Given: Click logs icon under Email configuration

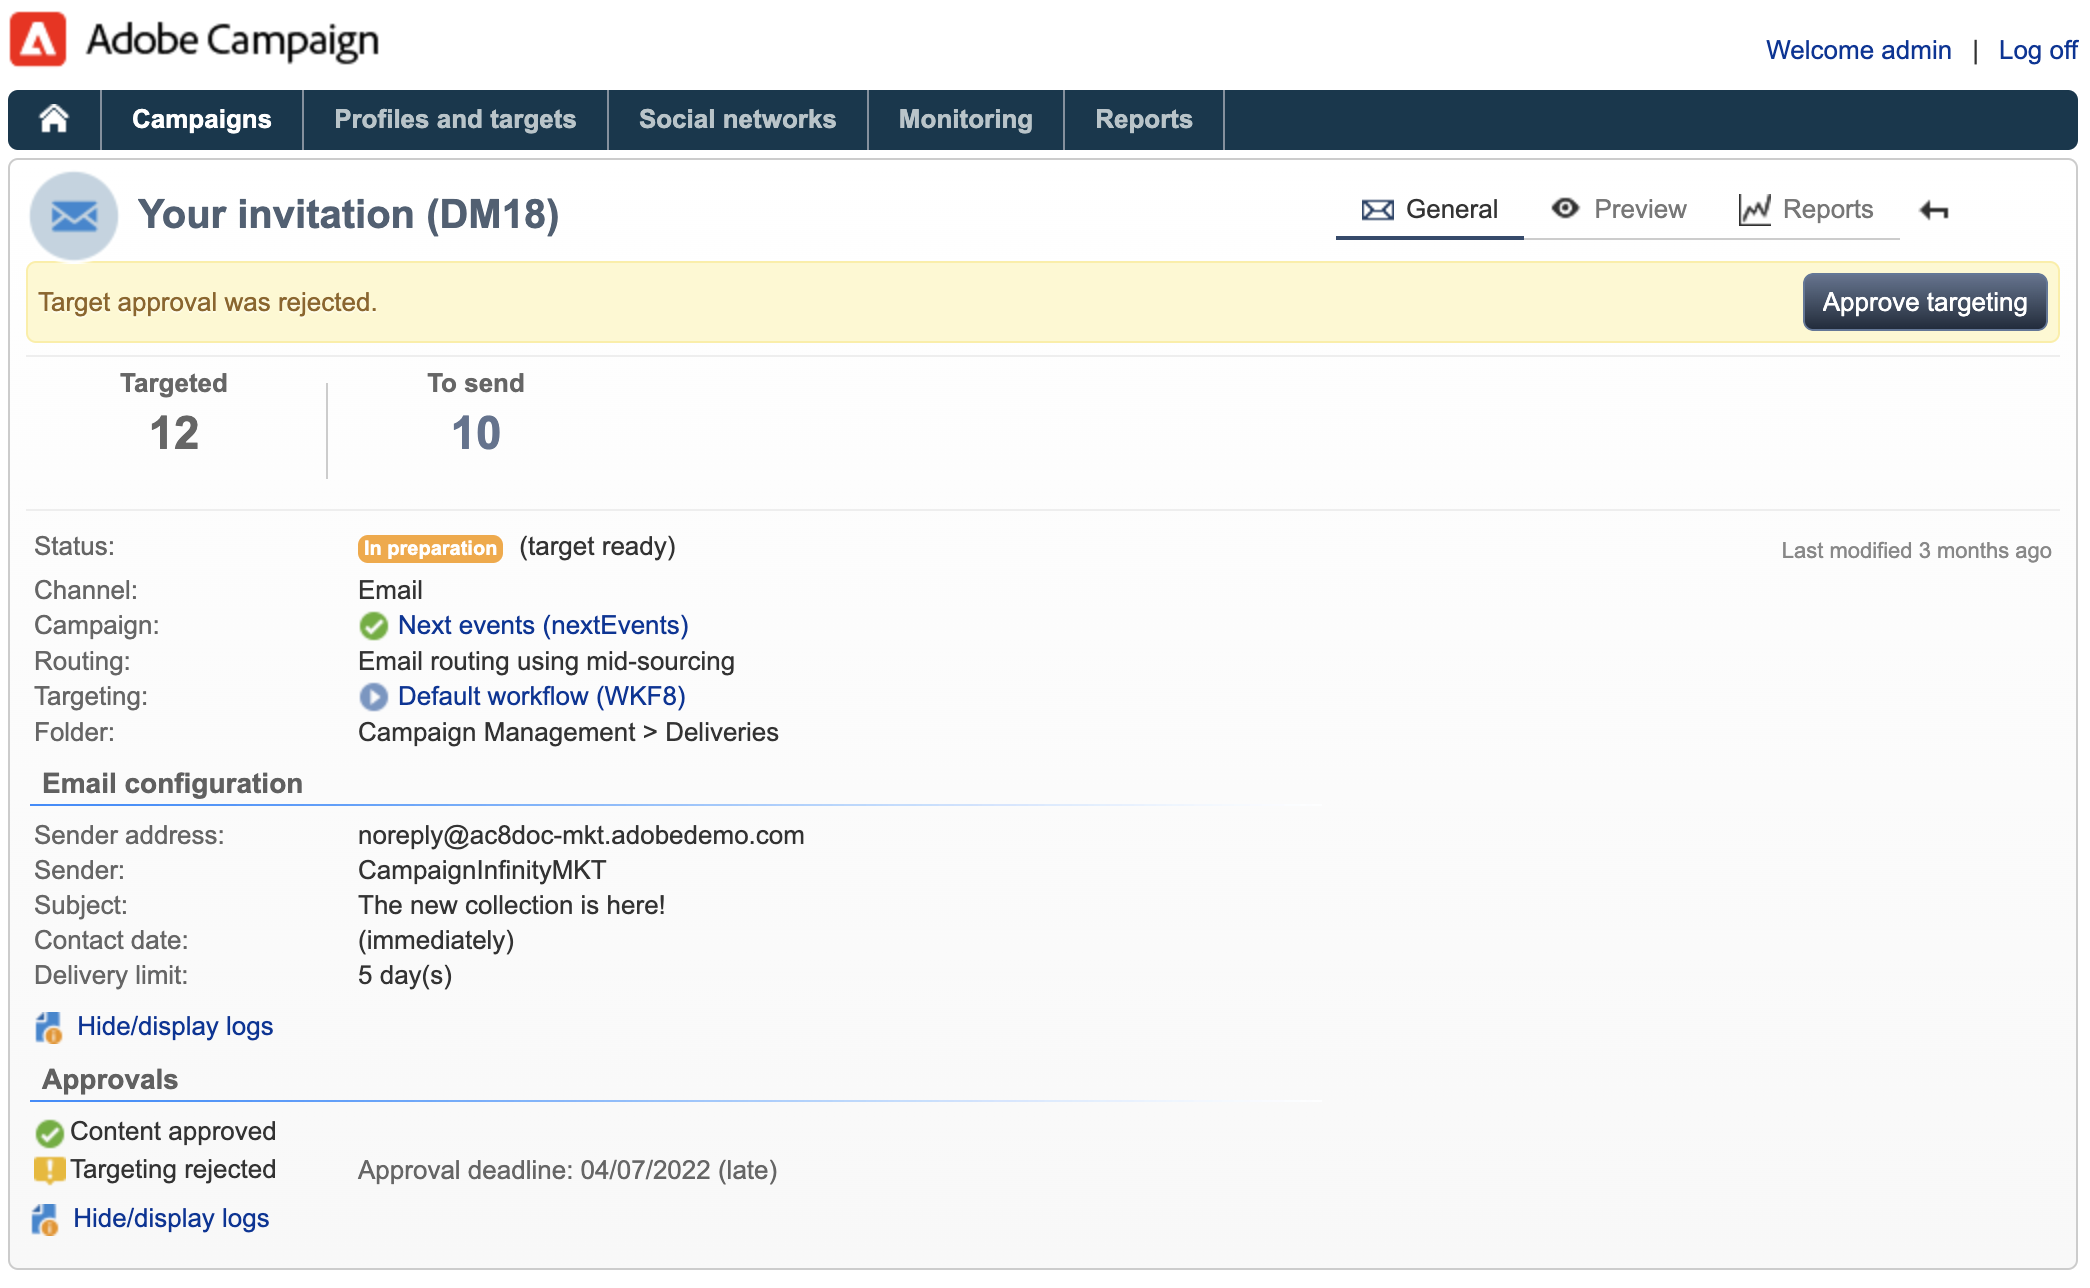Looking at the screenshot, I should pyautogui.click(x=48, y=1027).
